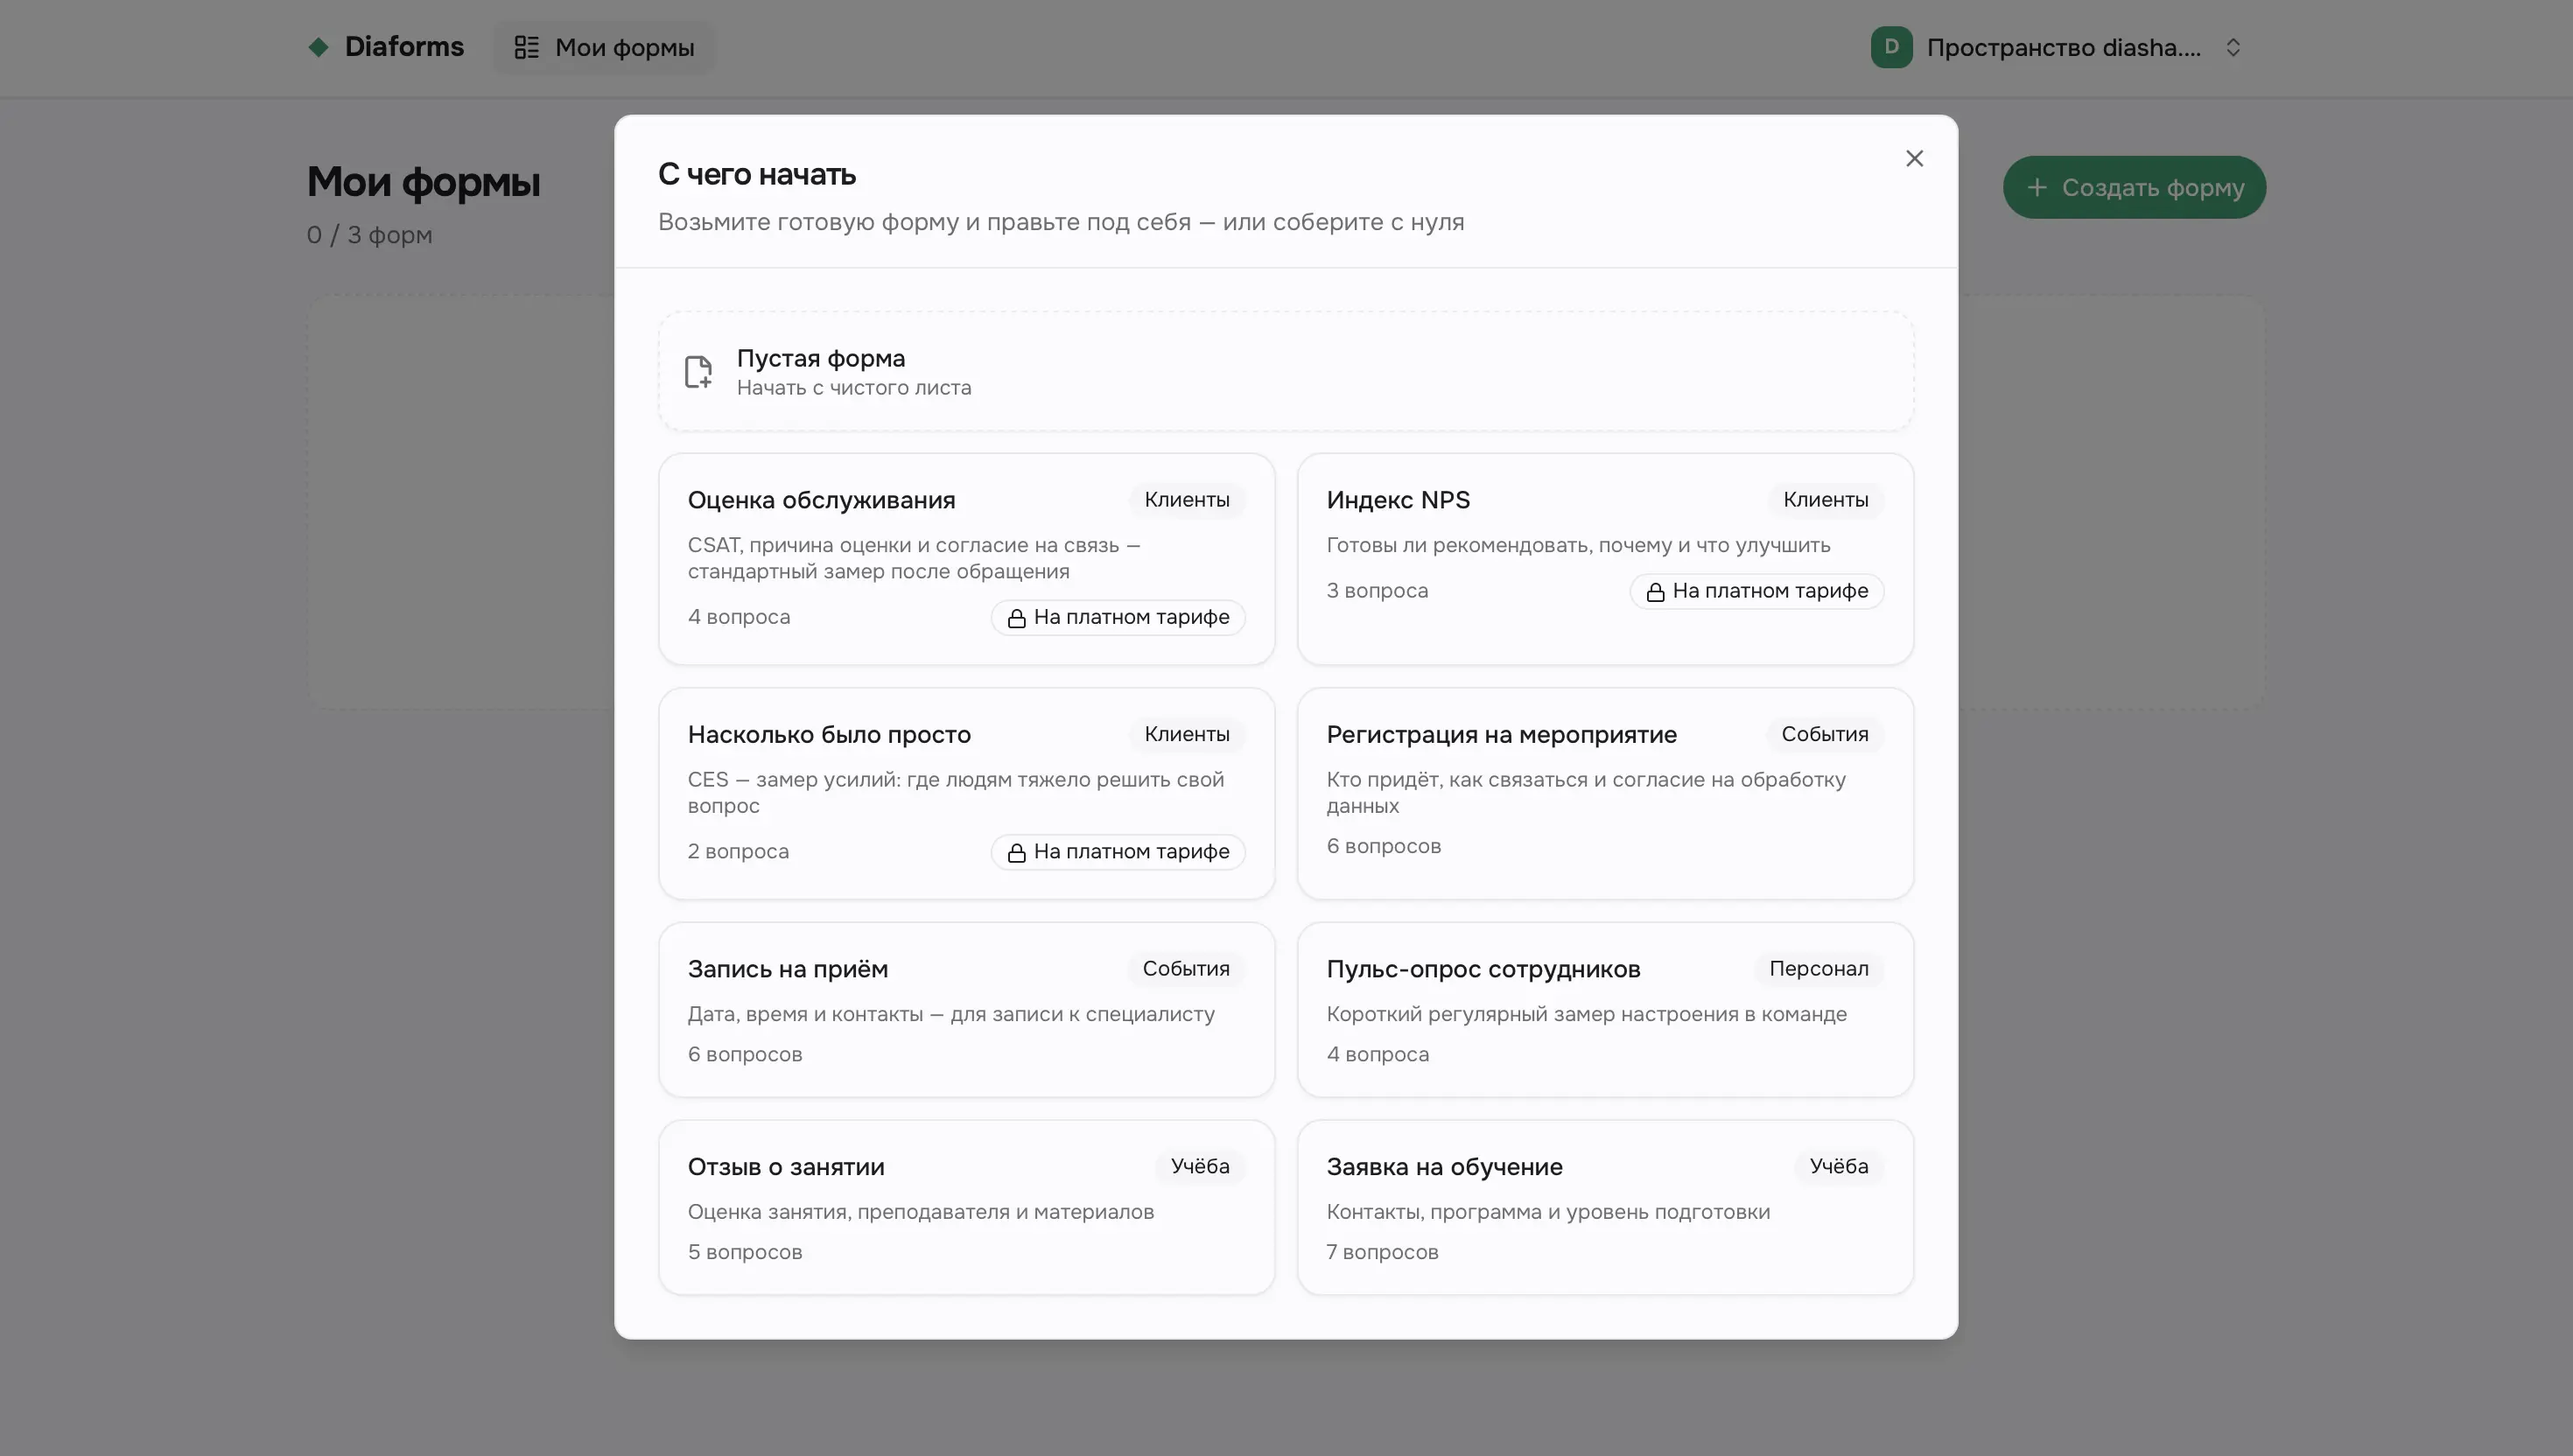Click the '0 / 3 форм' counter
Image resolution: width=2573 pixels, height=1456 pixels.
pos(369,235)
